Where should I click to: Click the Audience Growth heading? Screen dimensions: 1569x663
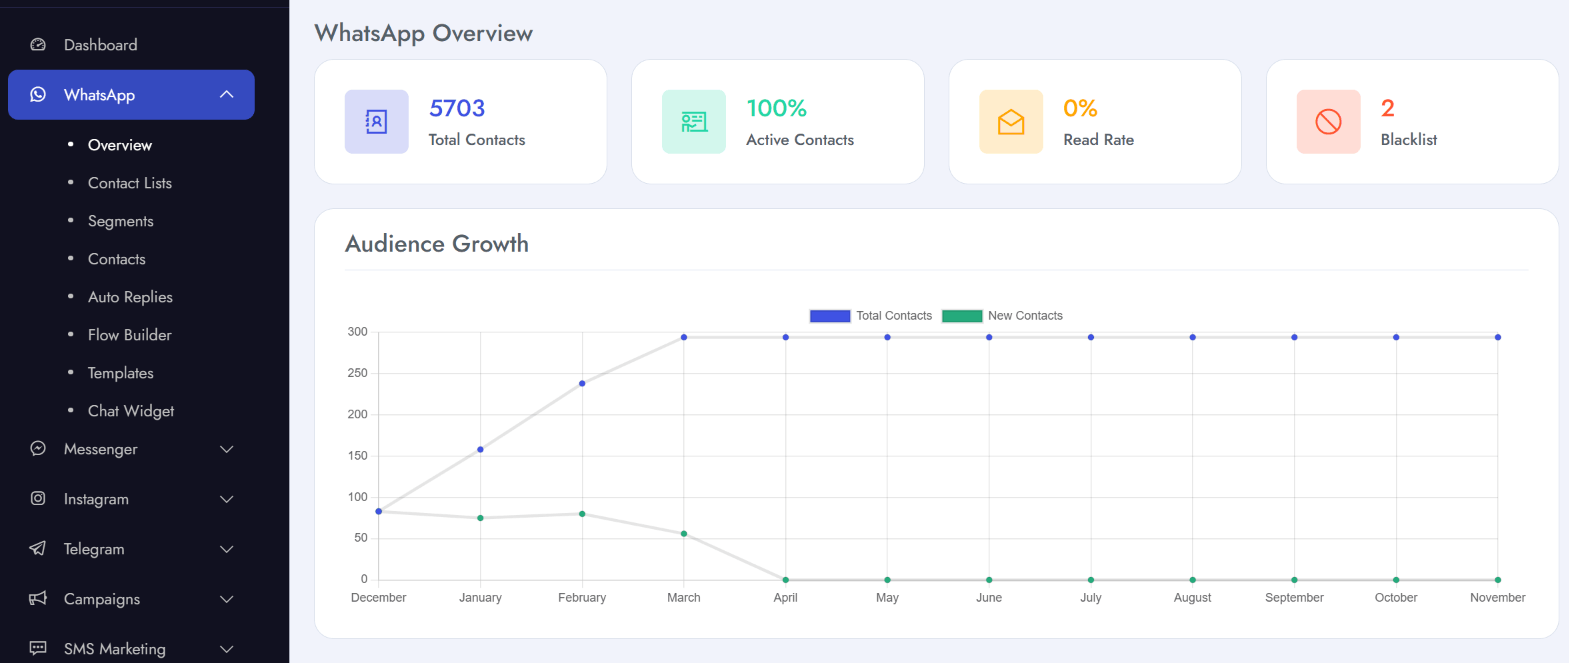point(437,244)
